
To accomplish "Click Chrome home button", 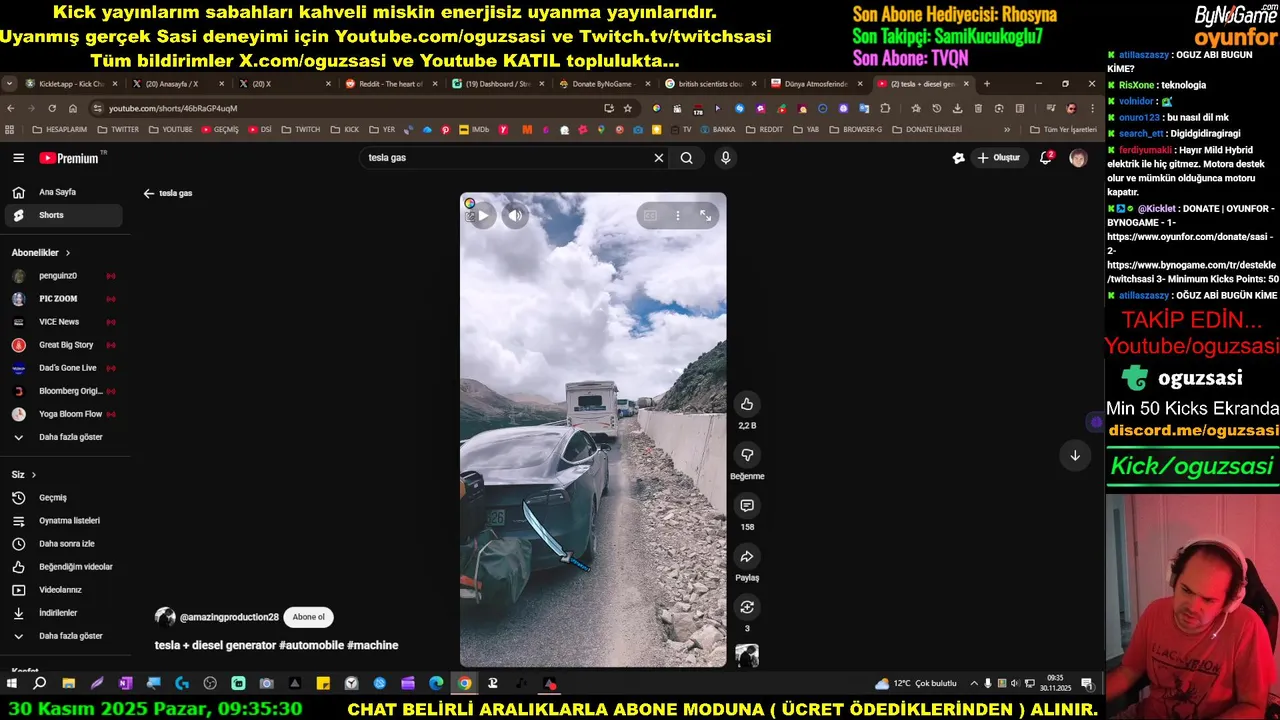I will click(73, 108).
